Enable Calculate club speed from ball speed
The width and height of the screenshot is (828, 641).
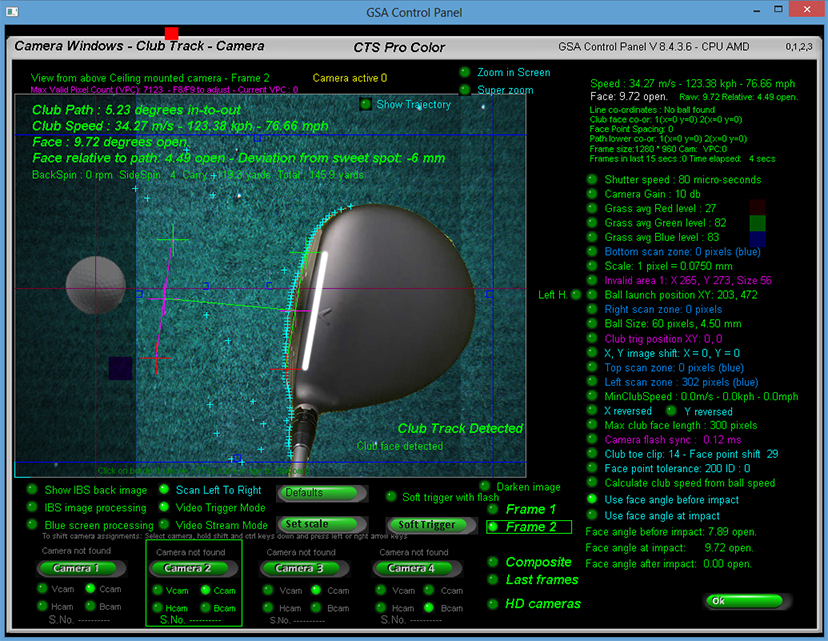(592, 483)
